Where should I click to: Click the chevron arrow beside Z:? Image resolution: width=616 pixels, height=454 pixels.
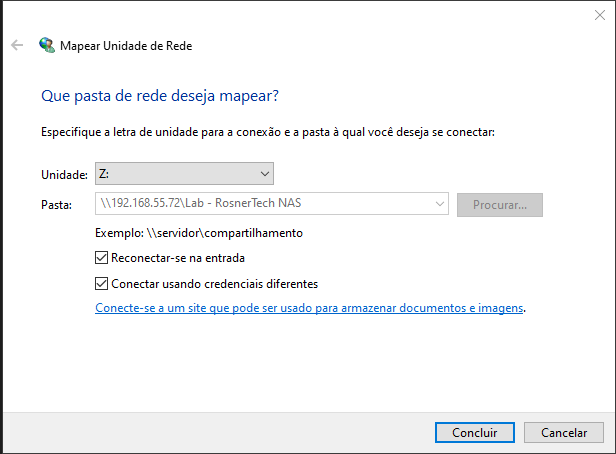[x=265, y=174]
